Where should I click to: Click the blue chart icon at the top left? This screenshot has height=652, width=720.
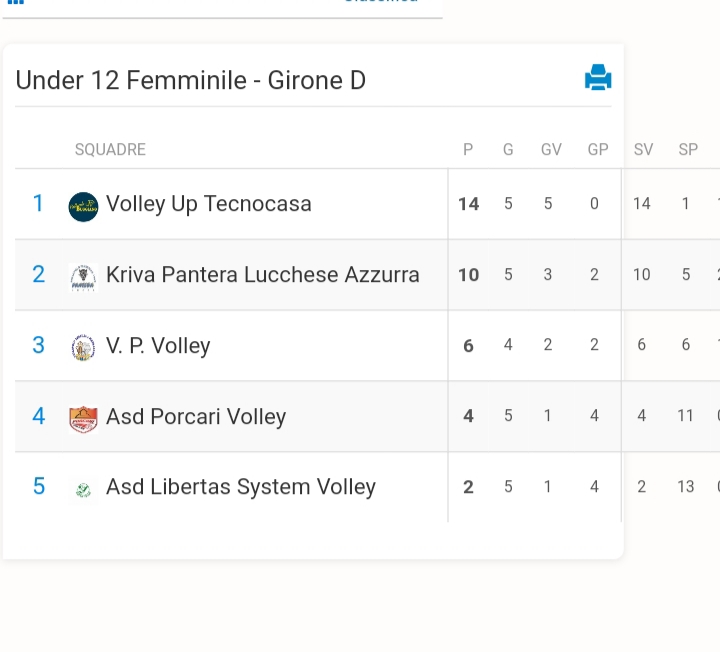click(16, 2)
